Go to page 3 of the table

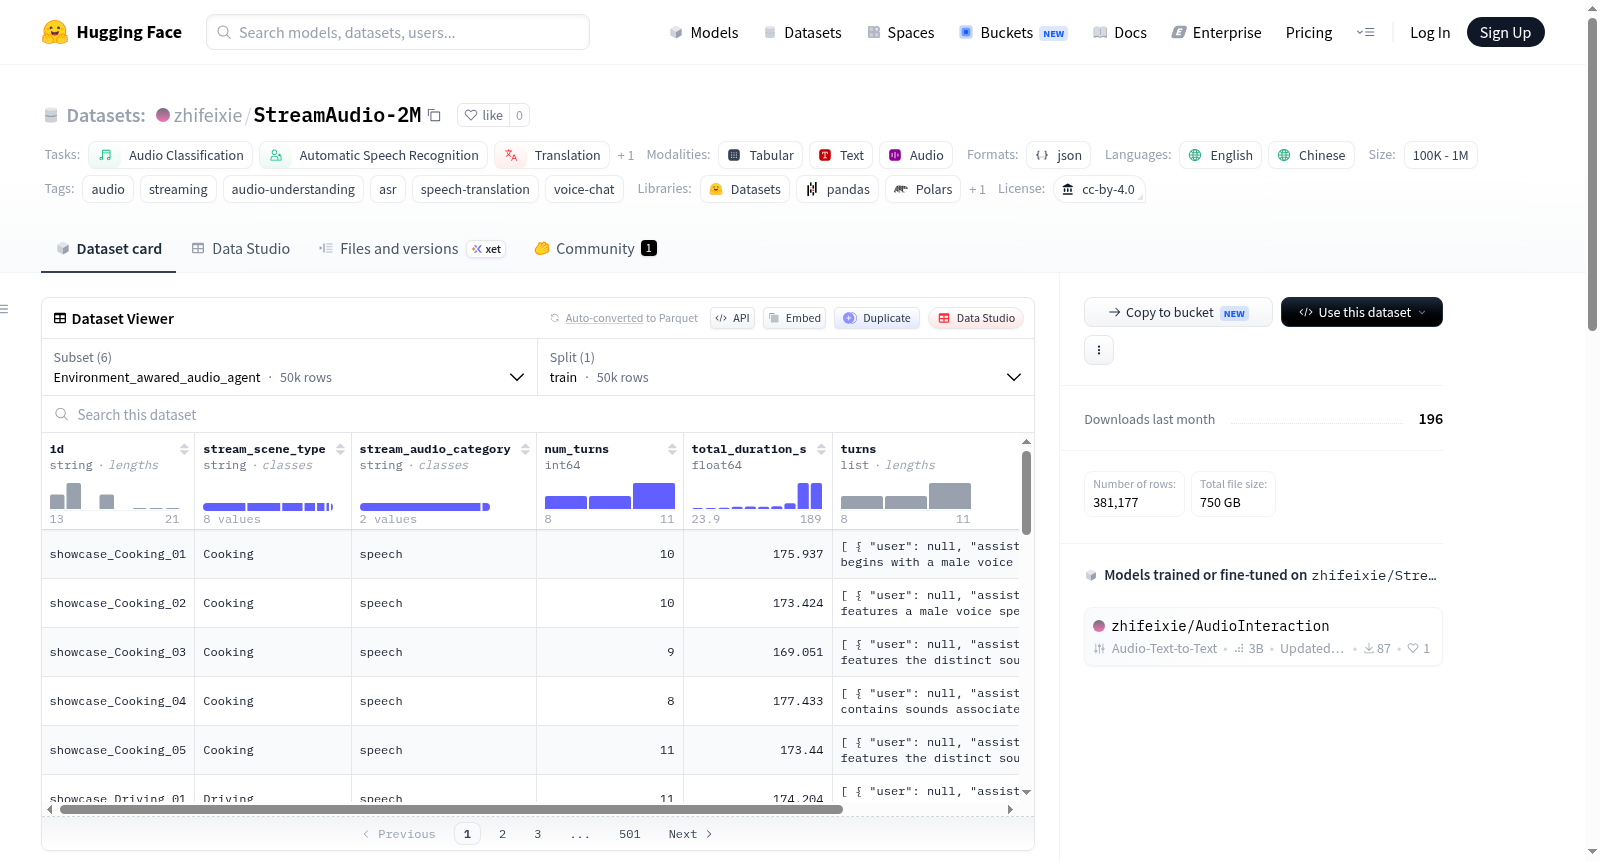coord(537,834)
